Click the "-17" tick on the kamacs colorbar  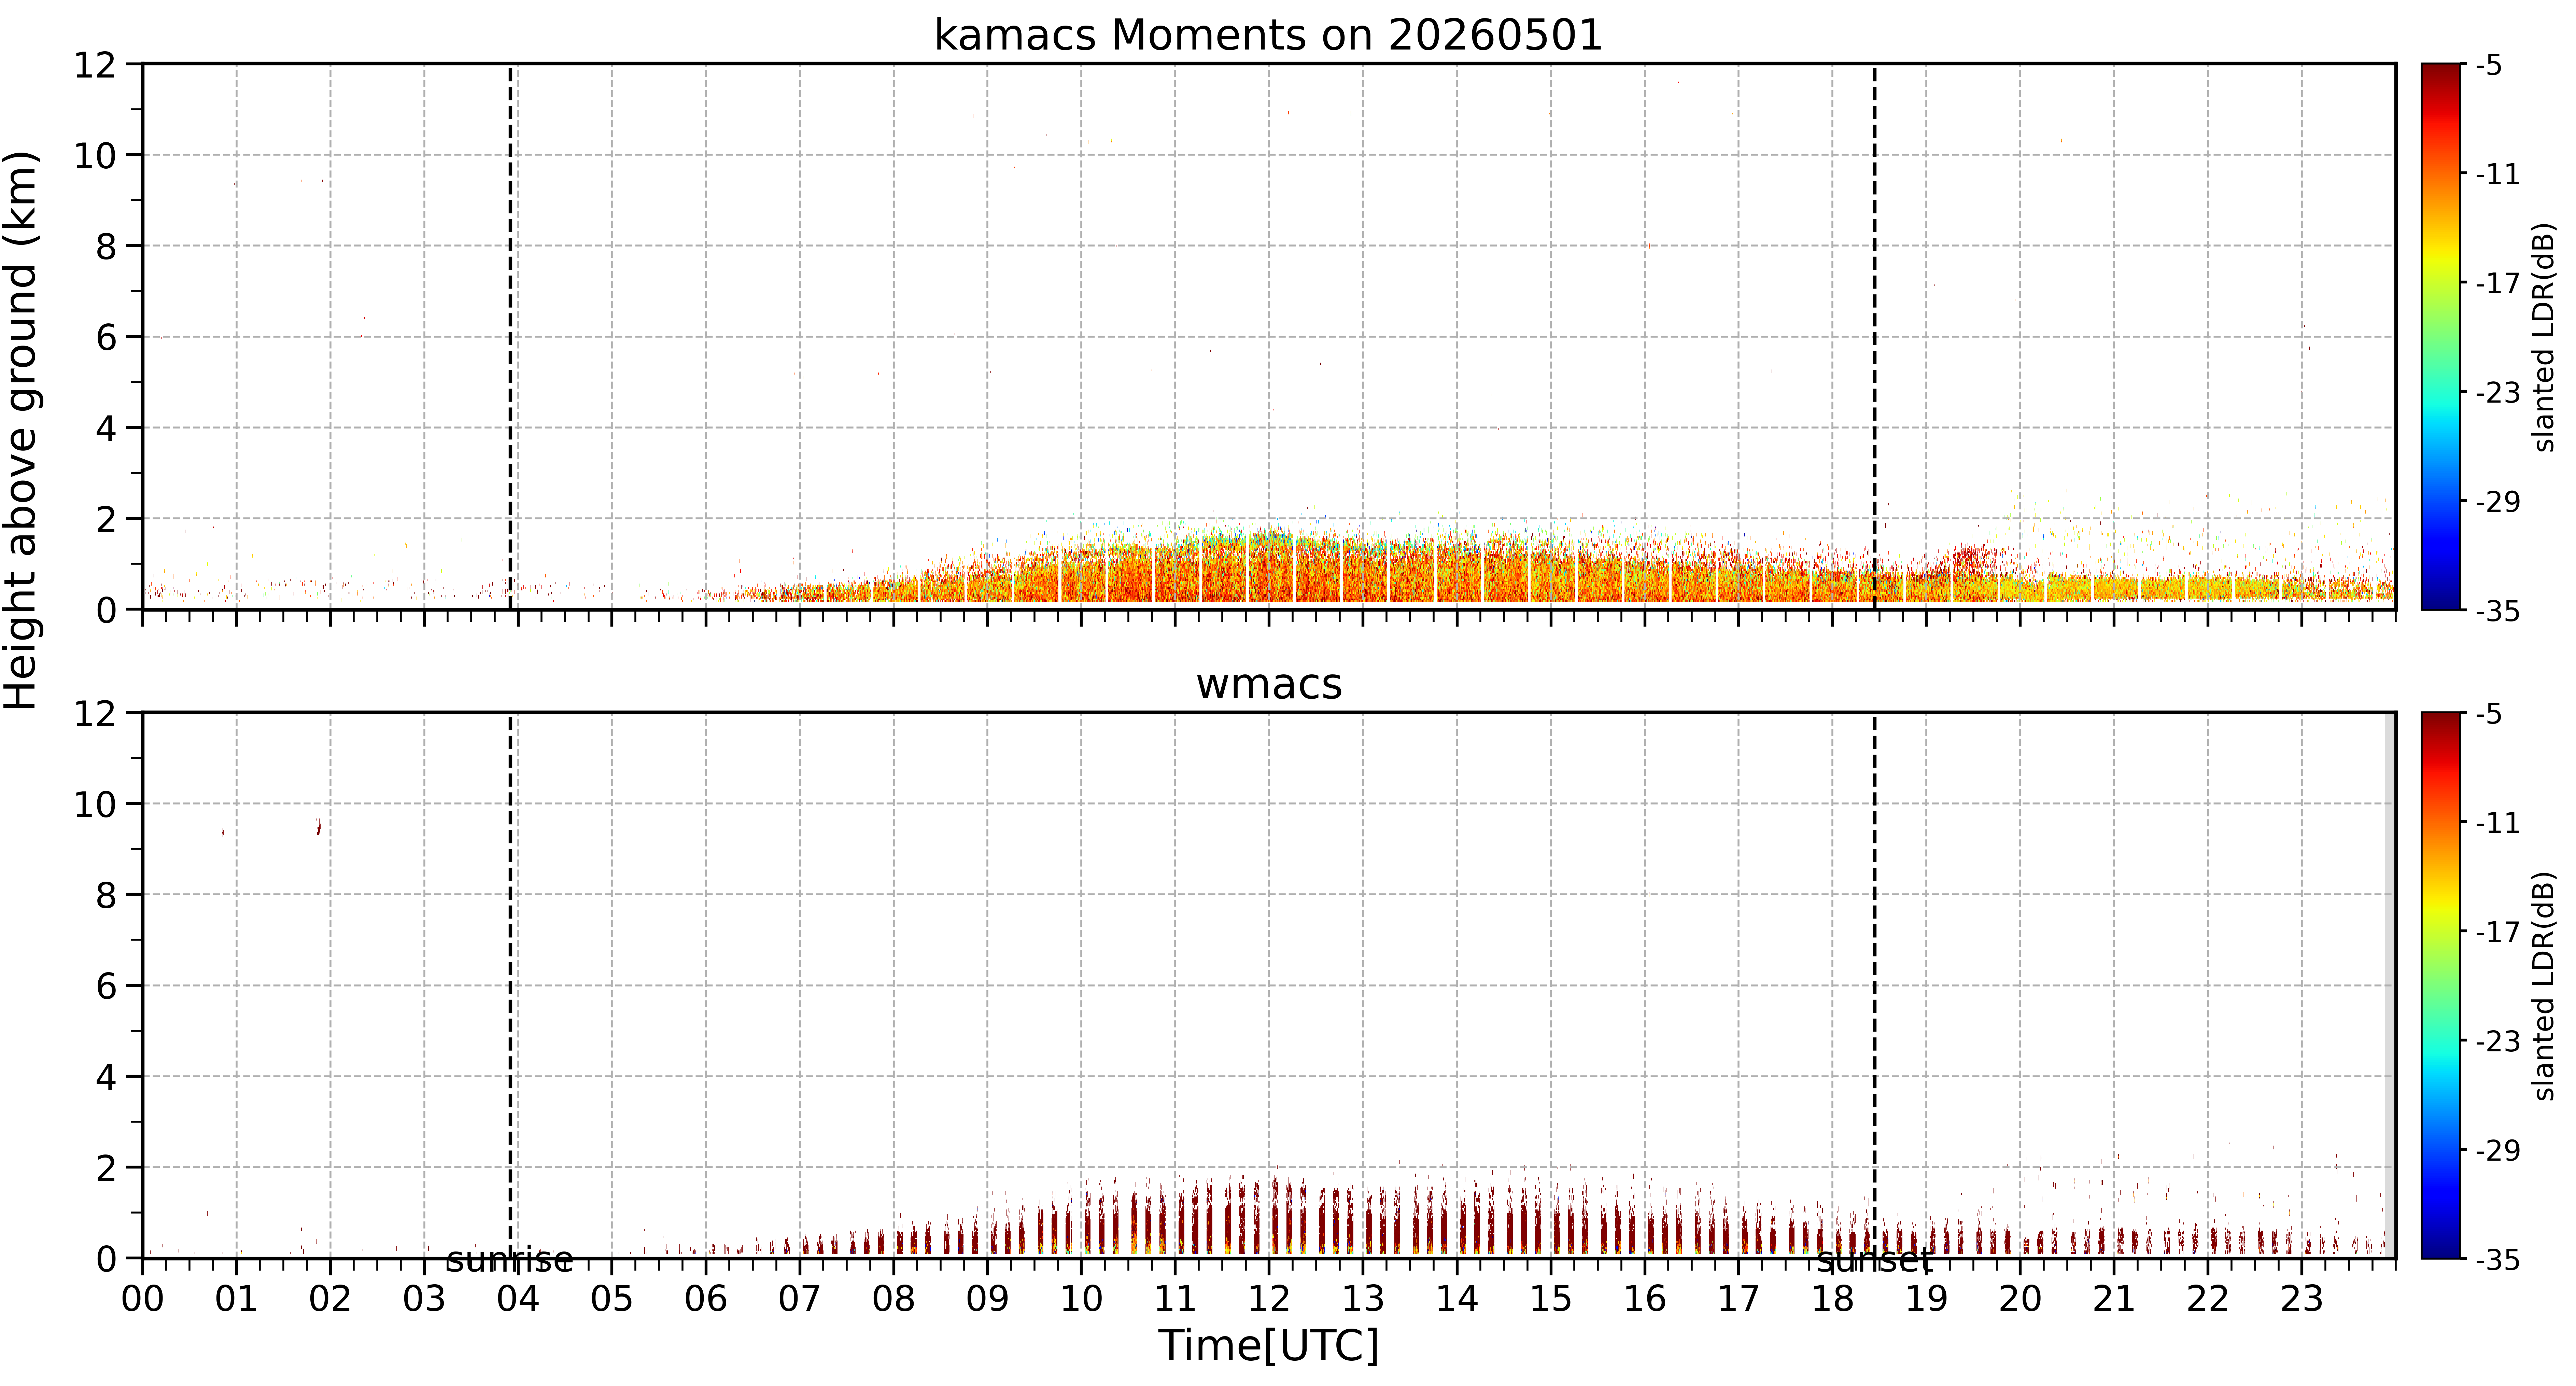2497,283
